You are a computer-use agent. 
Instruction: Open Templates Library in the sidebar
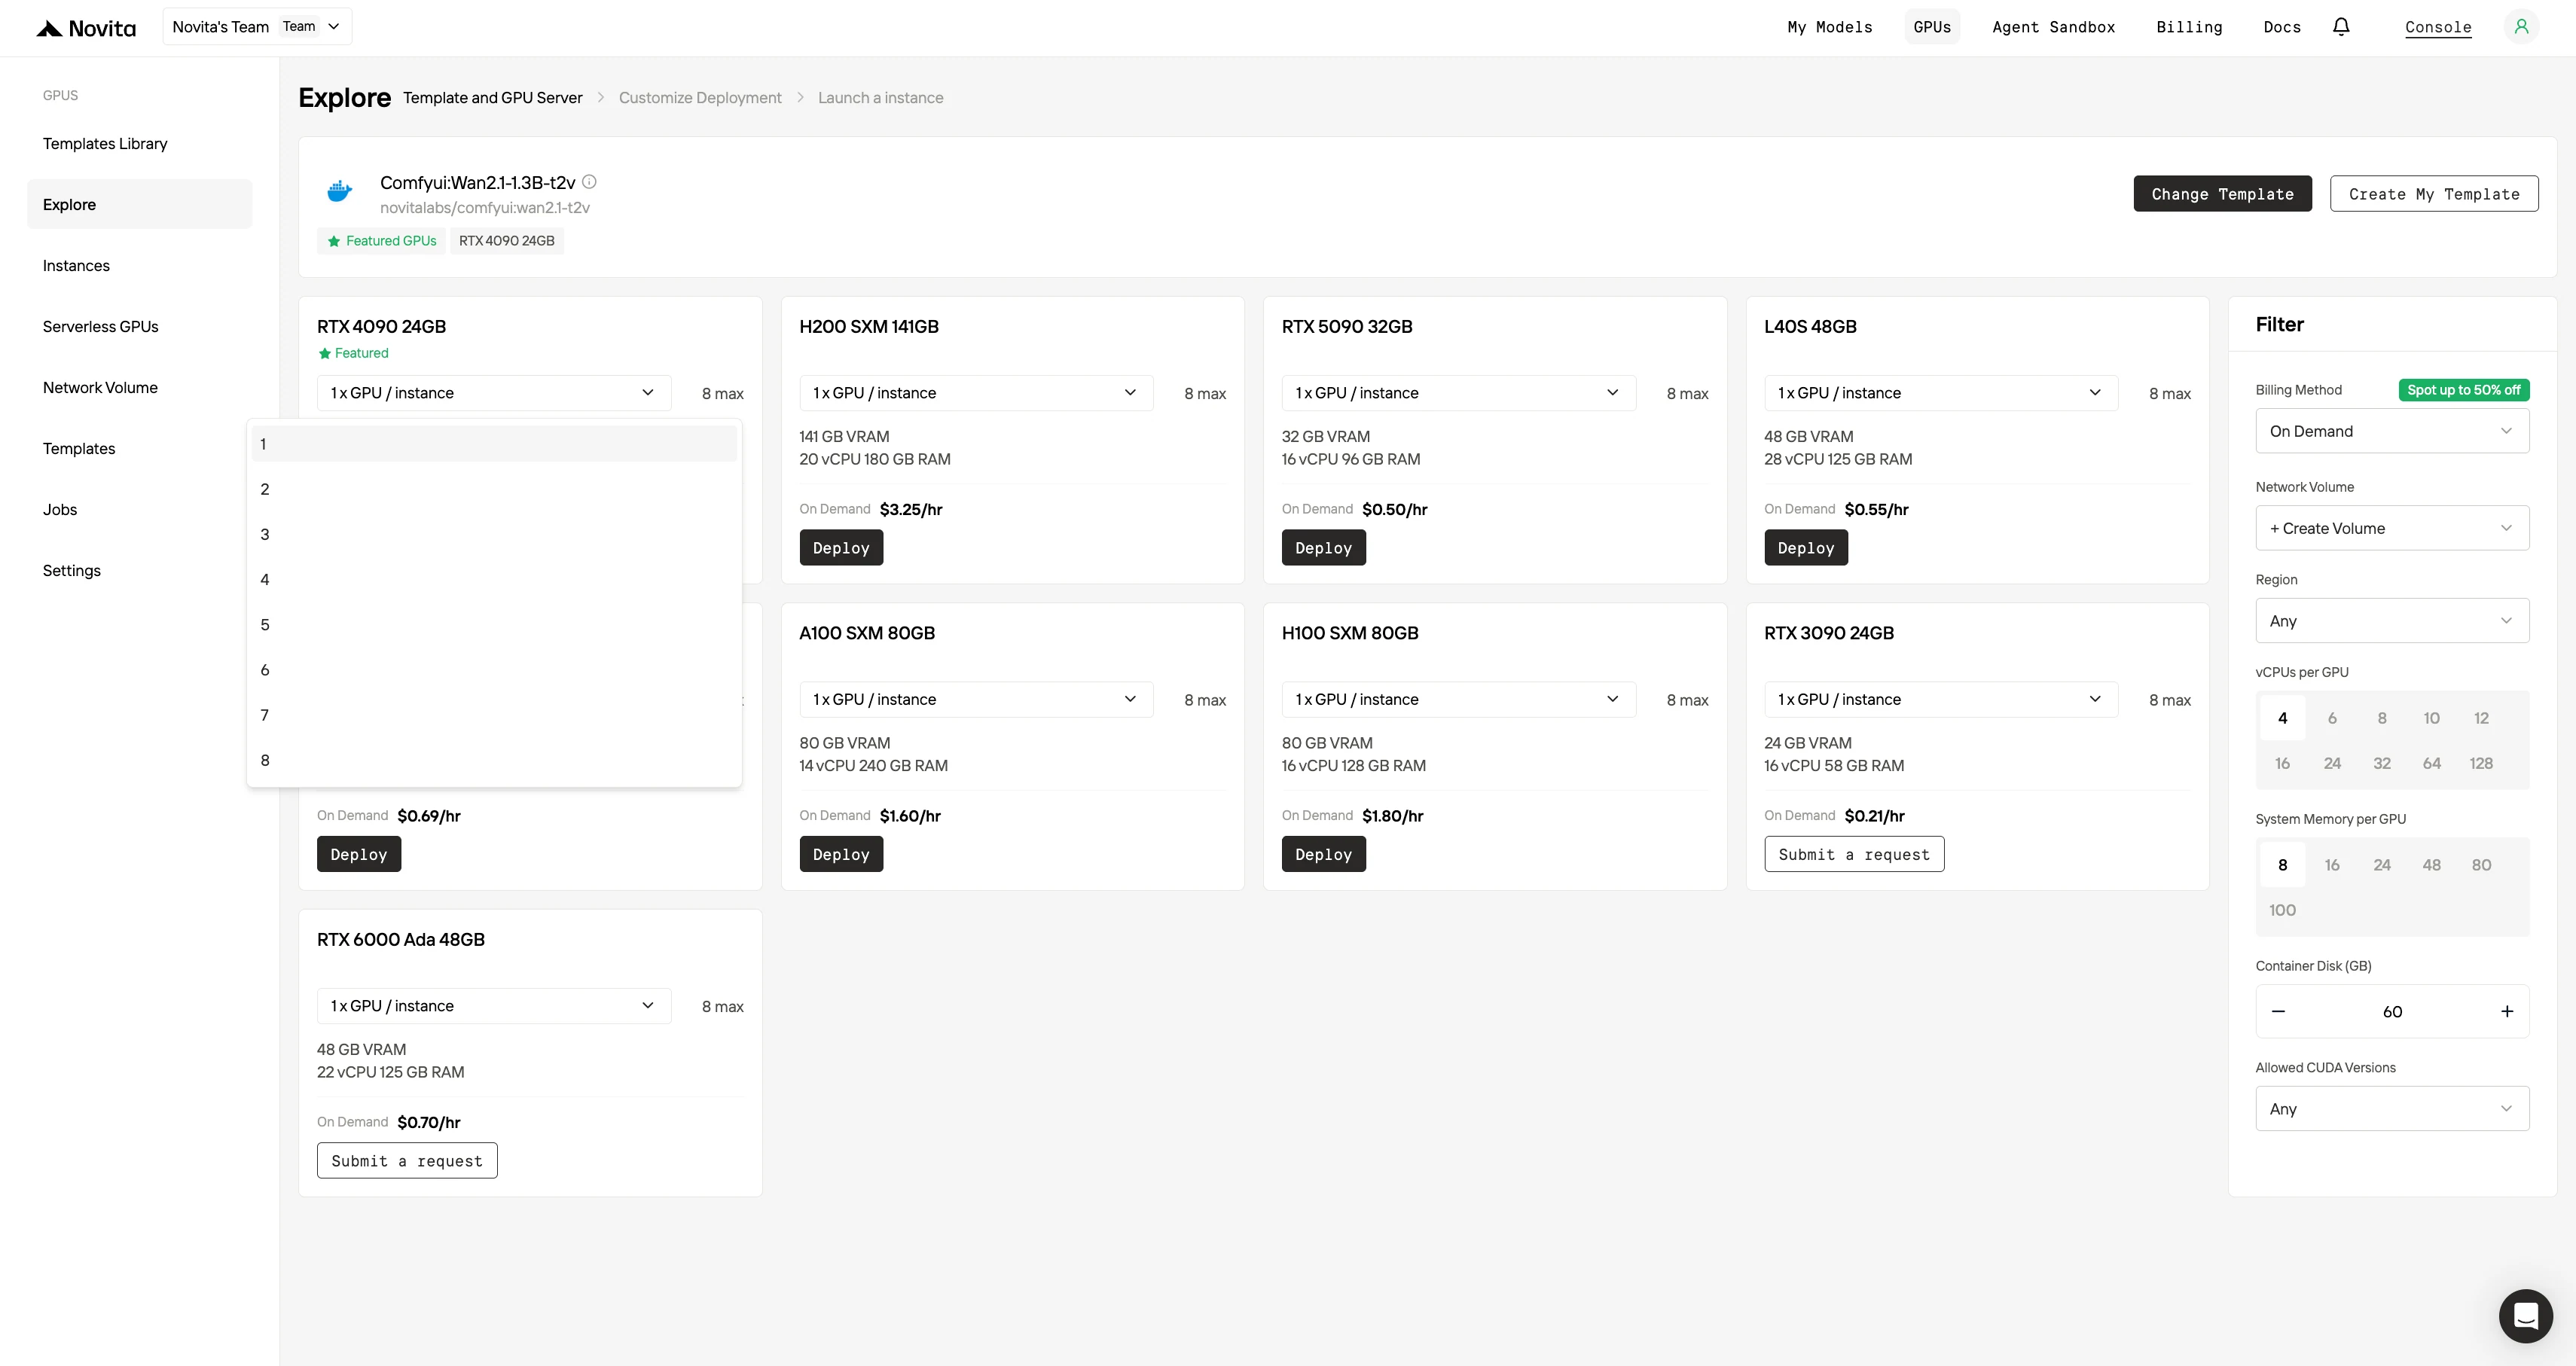click(x=140, y=143)
